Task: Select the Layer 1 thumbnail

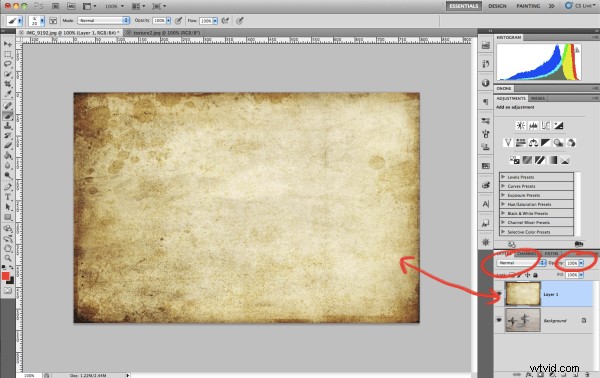Action: pyautogui.click(x=523, y=293)
